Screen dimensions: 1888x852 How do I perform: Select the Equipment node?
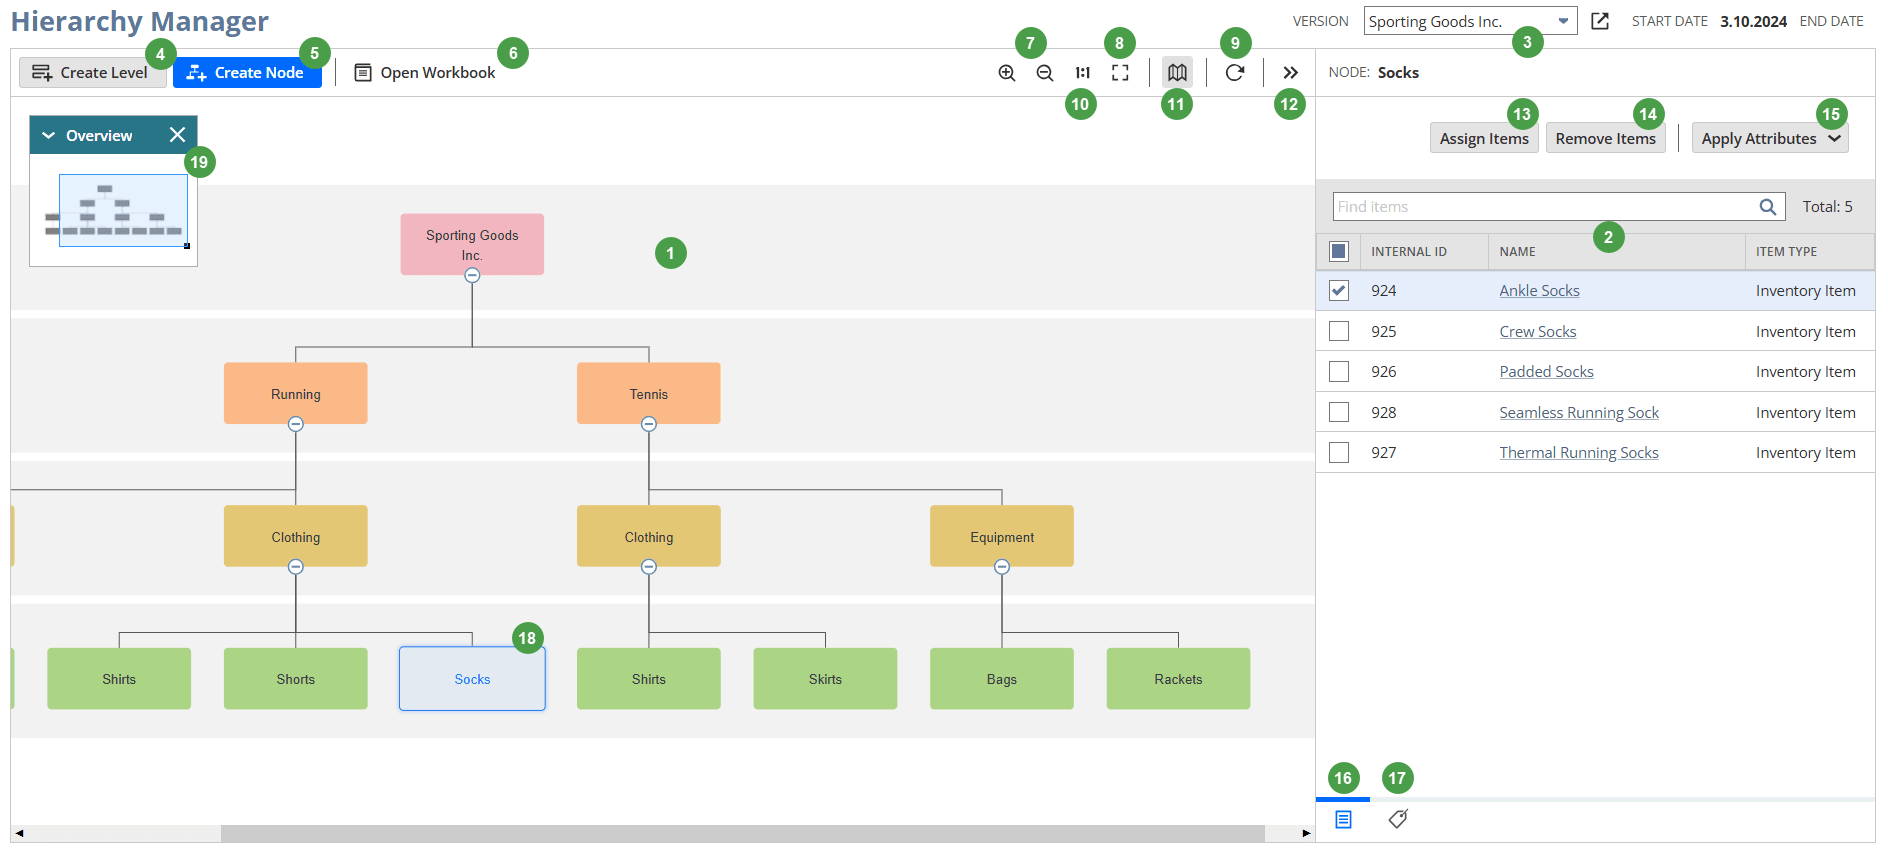coord(1002,536)
